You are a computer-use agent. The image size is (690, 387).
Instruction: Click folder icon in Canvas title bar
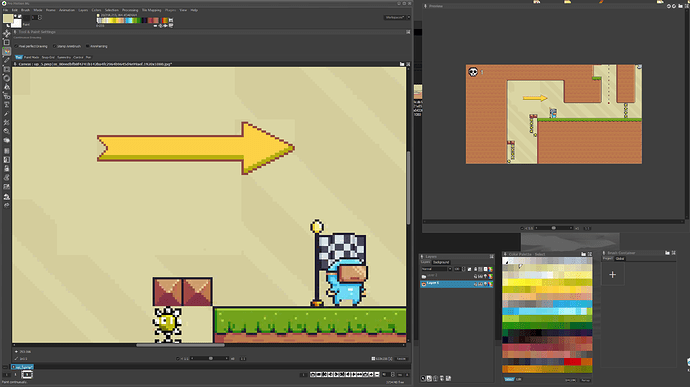point(402,64)
